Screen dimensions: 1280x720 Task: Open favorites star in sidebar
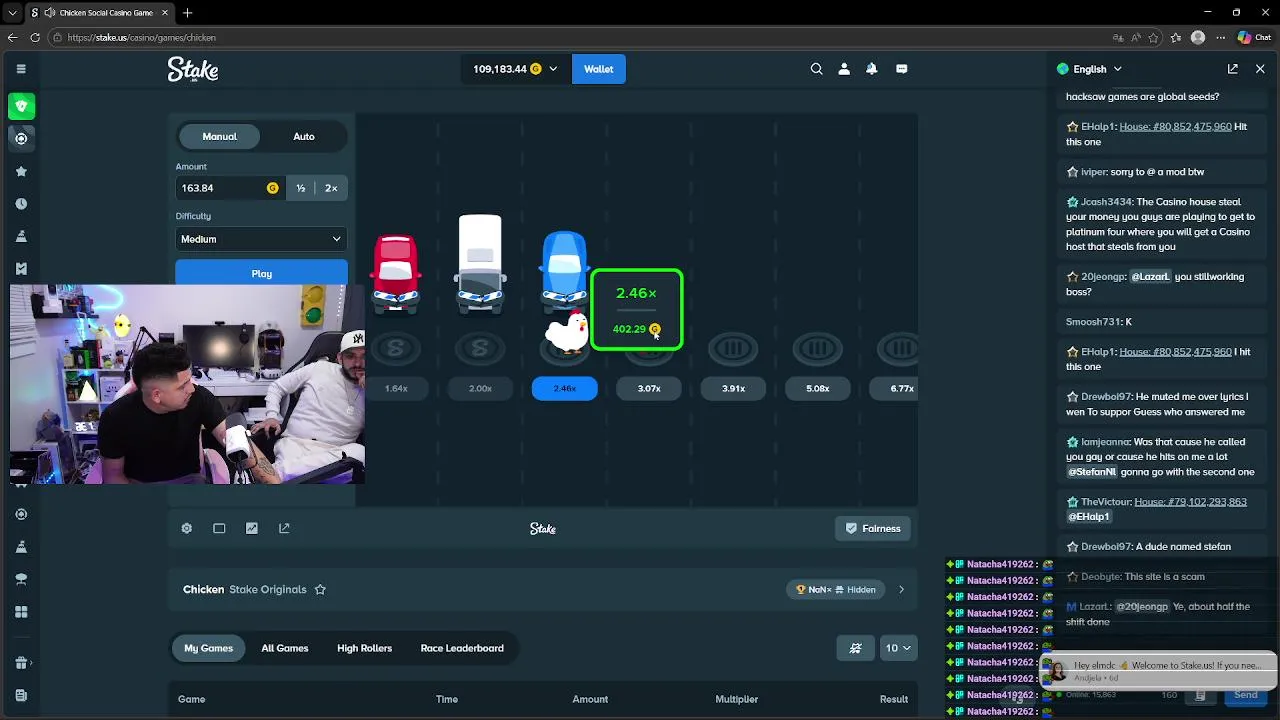(21, 171)
